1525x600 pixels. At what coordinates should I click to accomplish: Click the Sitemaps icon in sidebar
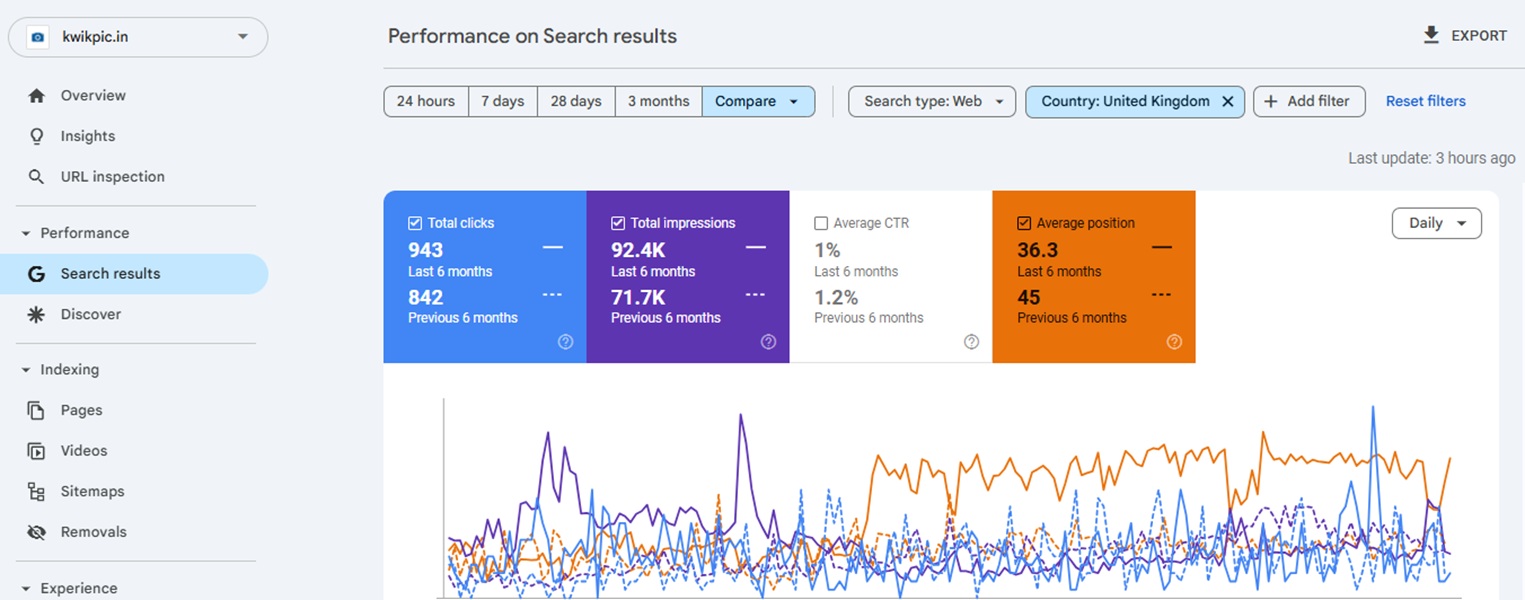pos(37,492)
